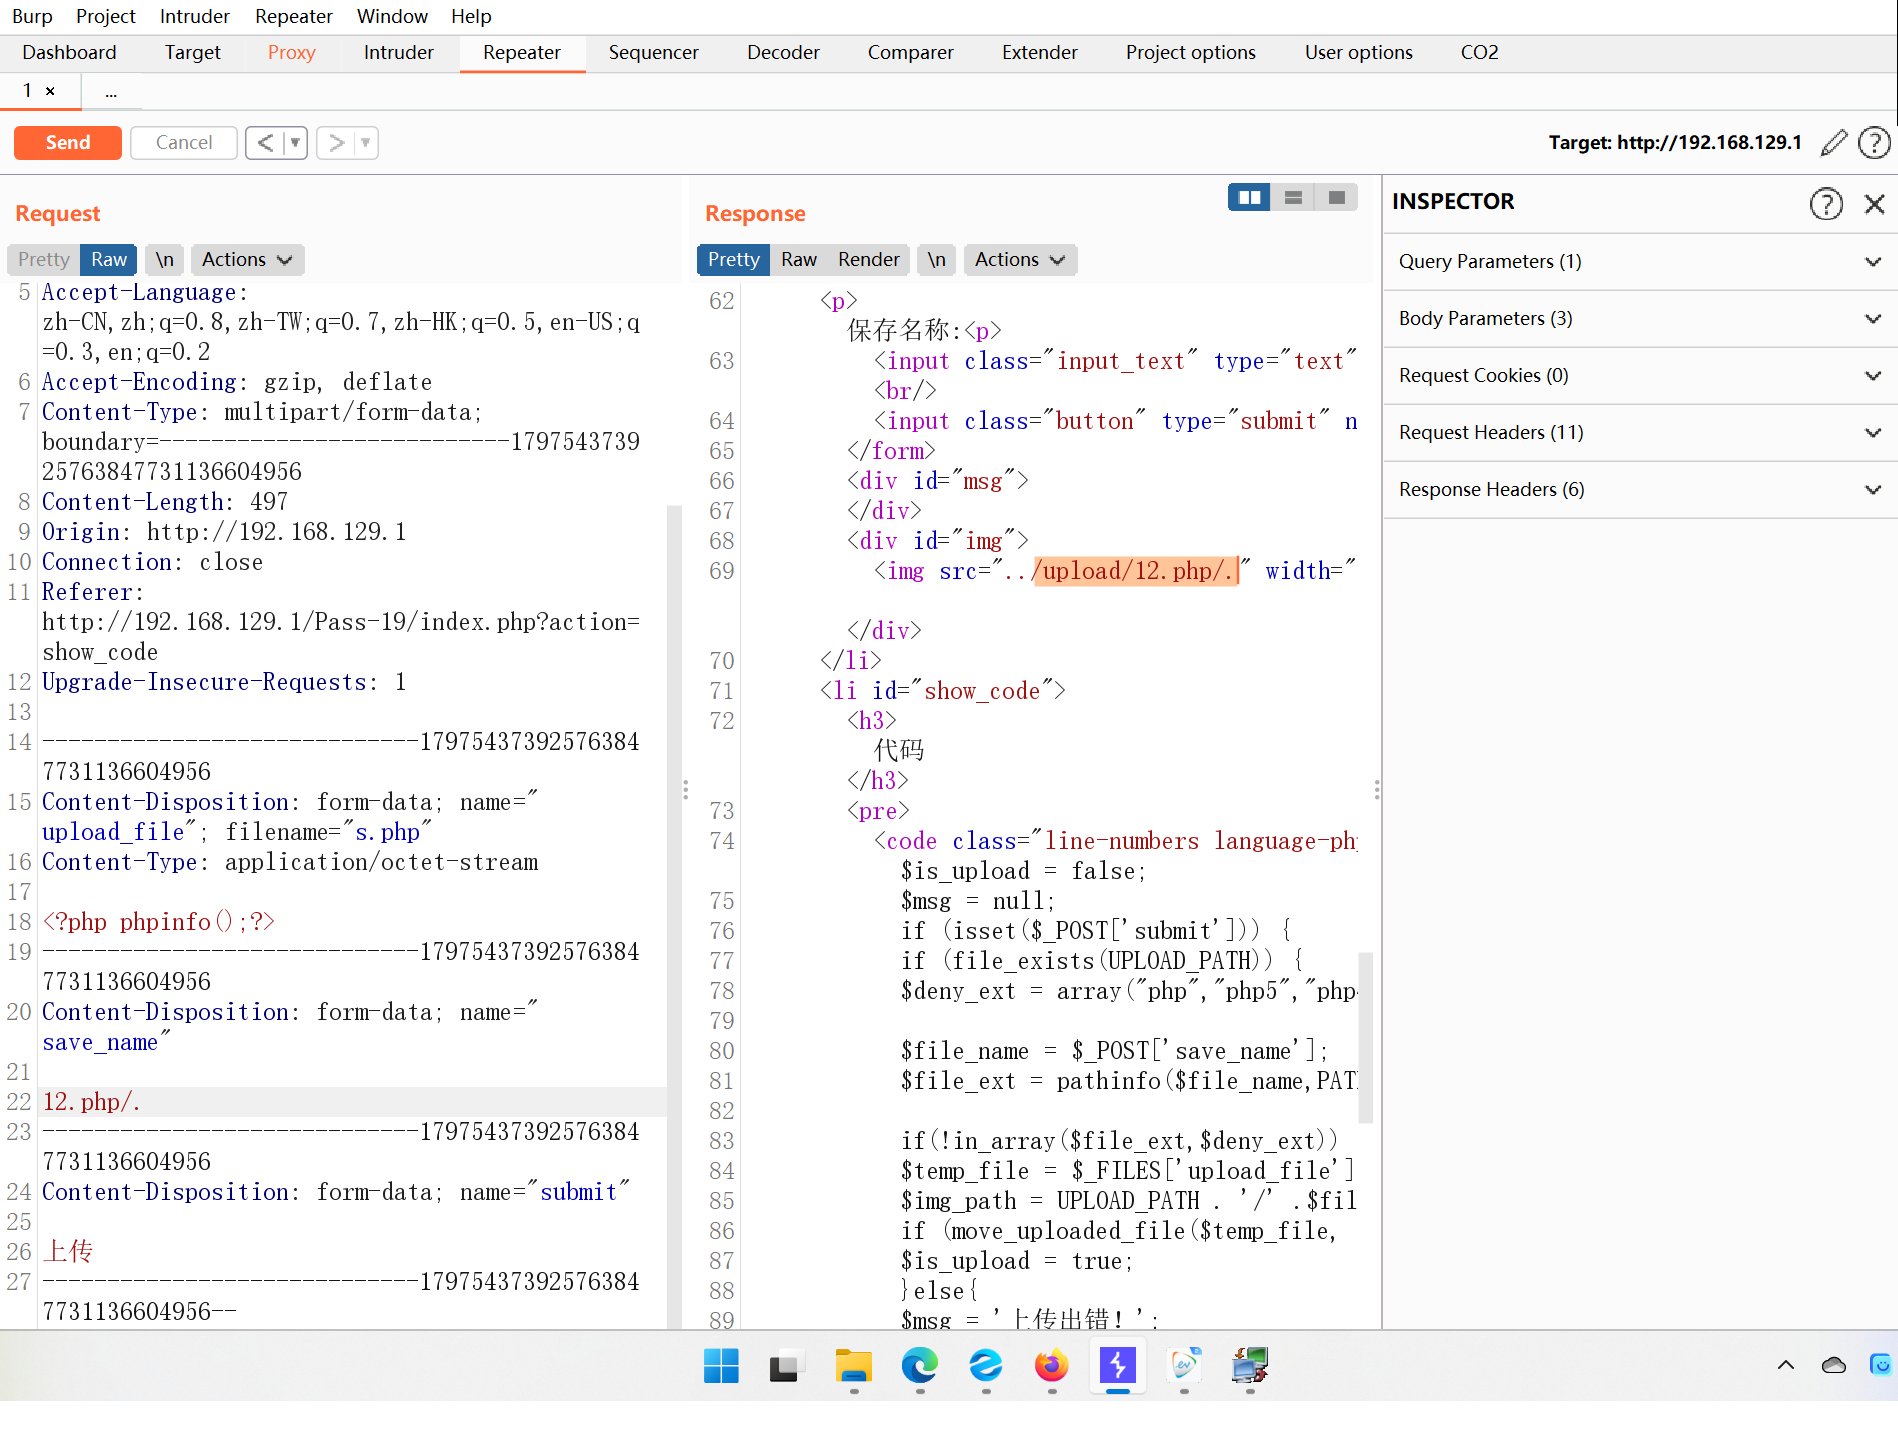Click the response pane vertical scrollbar
Viewport: 1898px width, 1444px height.
pyautogui.click(x=1365, y=1037)
